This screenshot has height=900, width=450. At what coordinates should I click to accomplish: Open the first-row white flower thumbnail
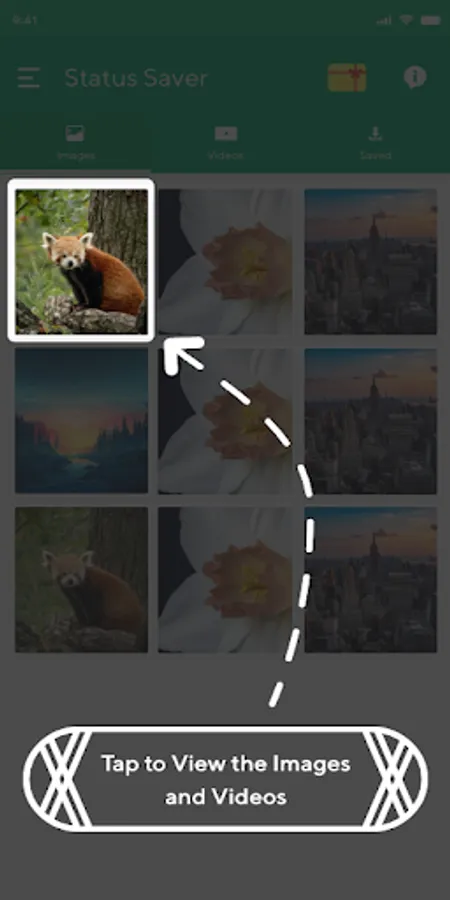tap(225, 262)
